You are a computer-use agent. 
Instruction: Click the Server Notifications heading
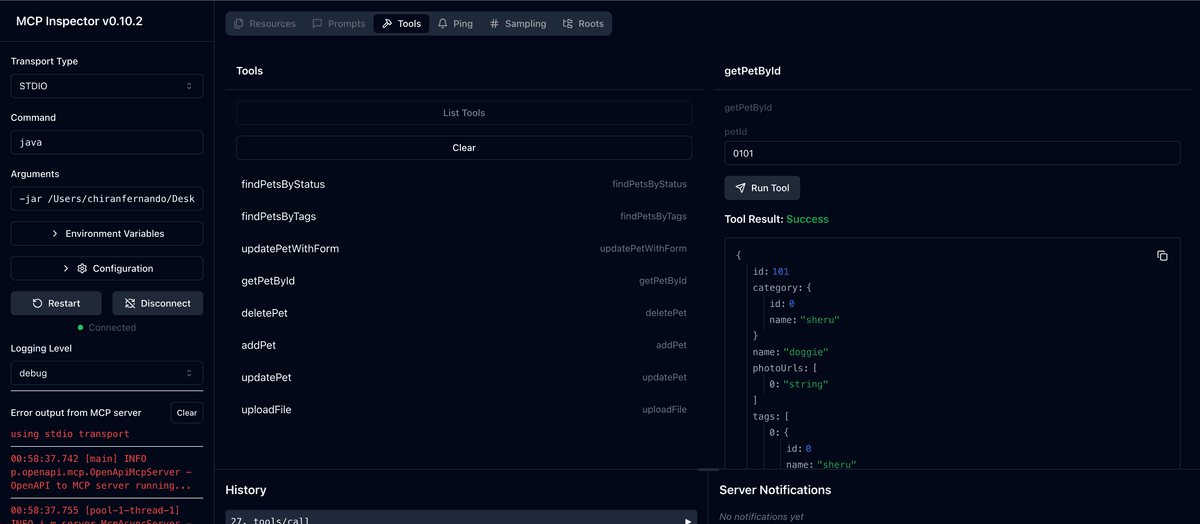click(x=775, y=490)
